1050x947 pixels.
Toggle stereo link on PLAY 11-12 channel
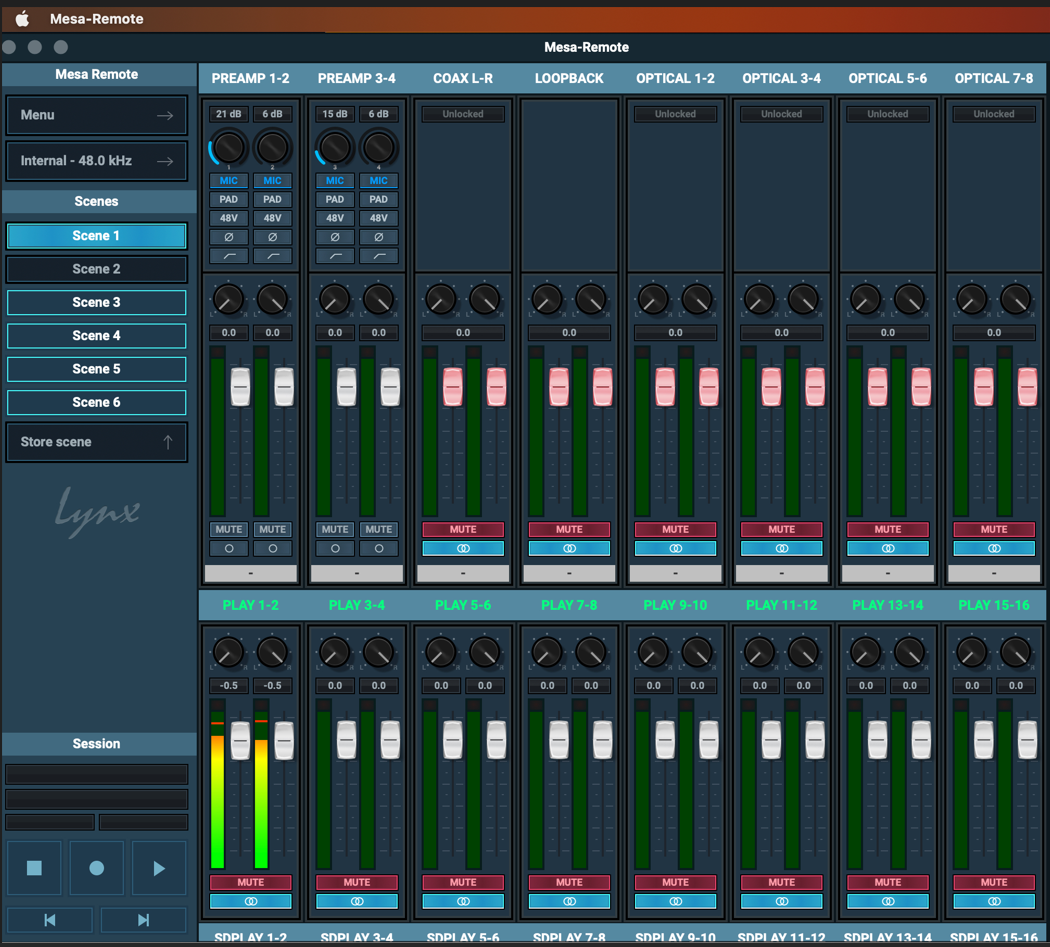pyautogui.click(x=781, y=901)
